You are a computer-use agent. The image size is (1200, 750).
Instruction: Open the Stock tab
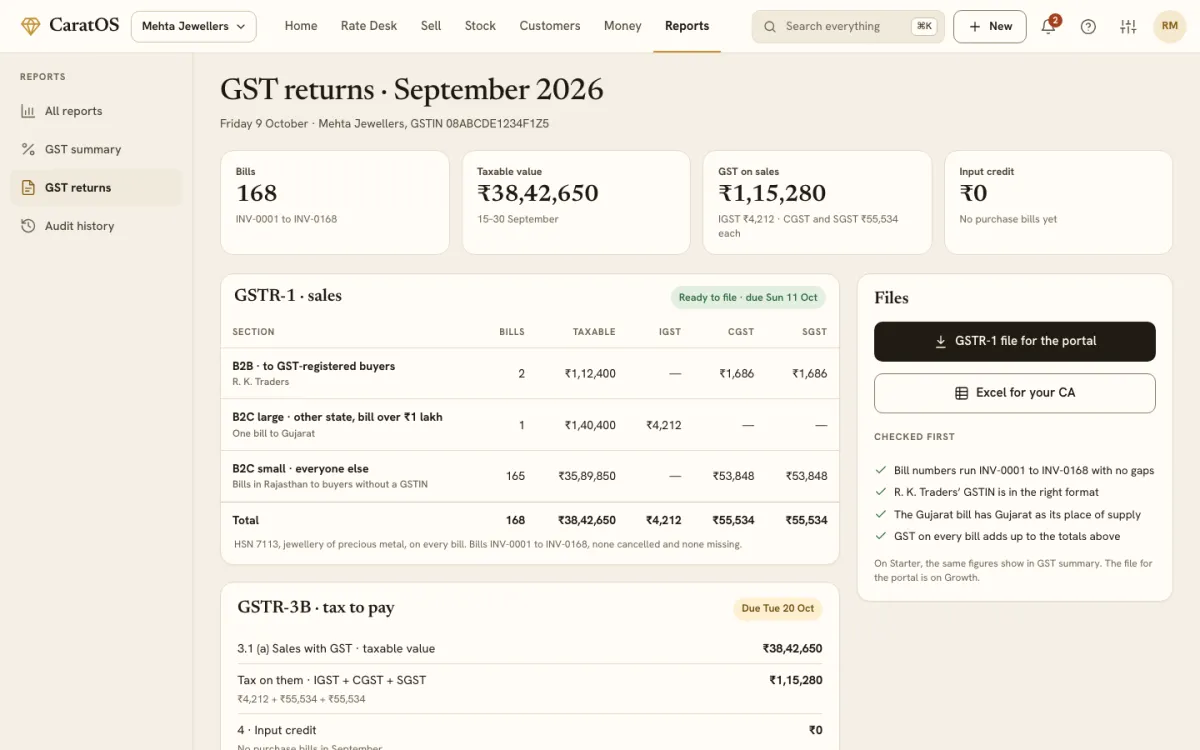pos(480,26)
